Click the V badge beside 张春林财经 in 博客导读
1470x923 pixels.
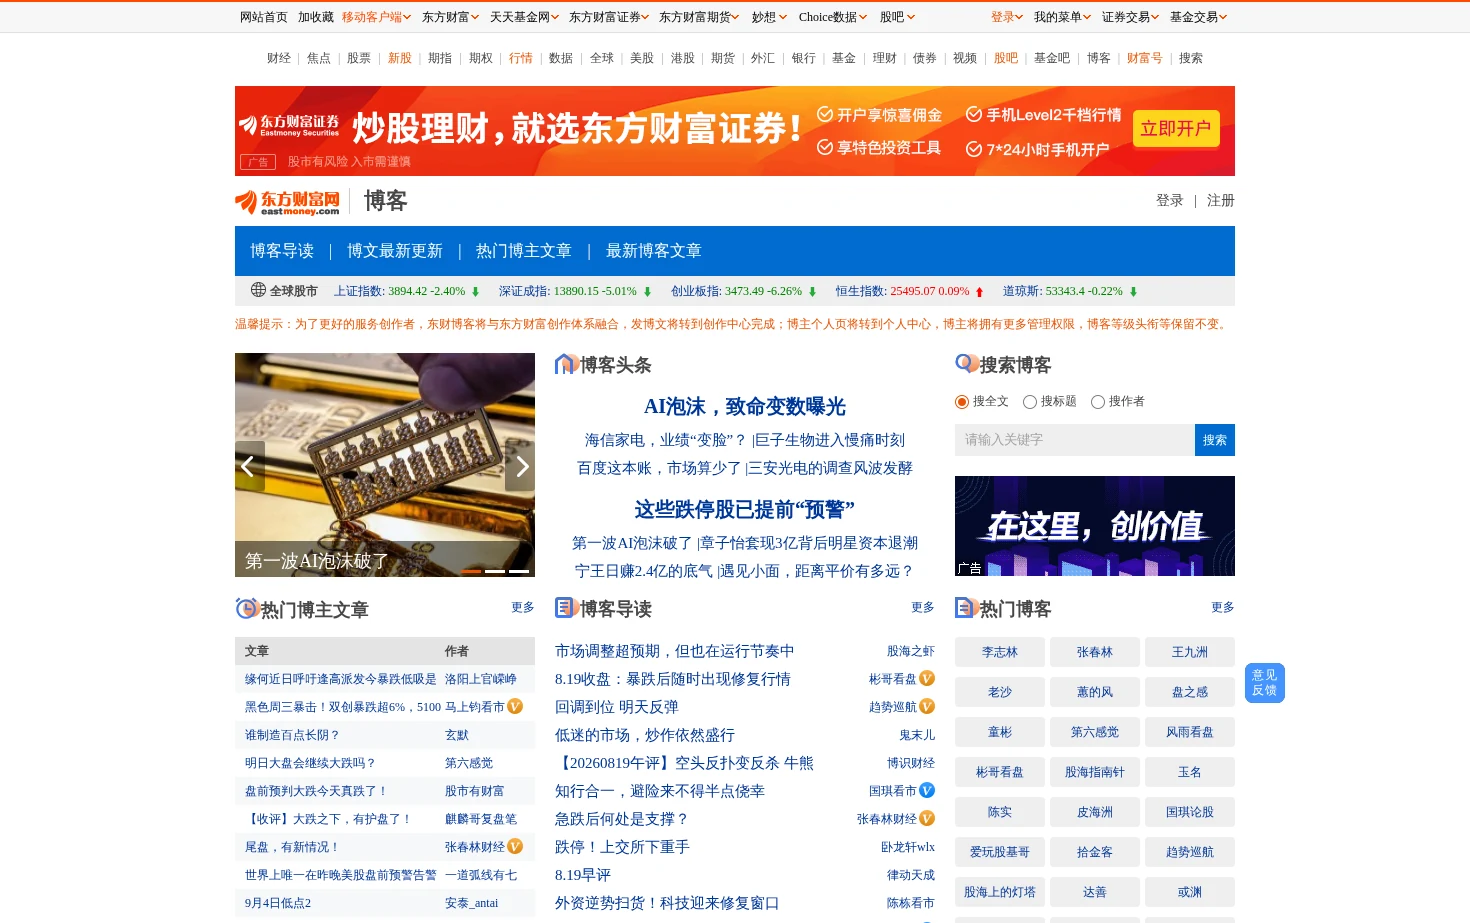coord(927,818)
